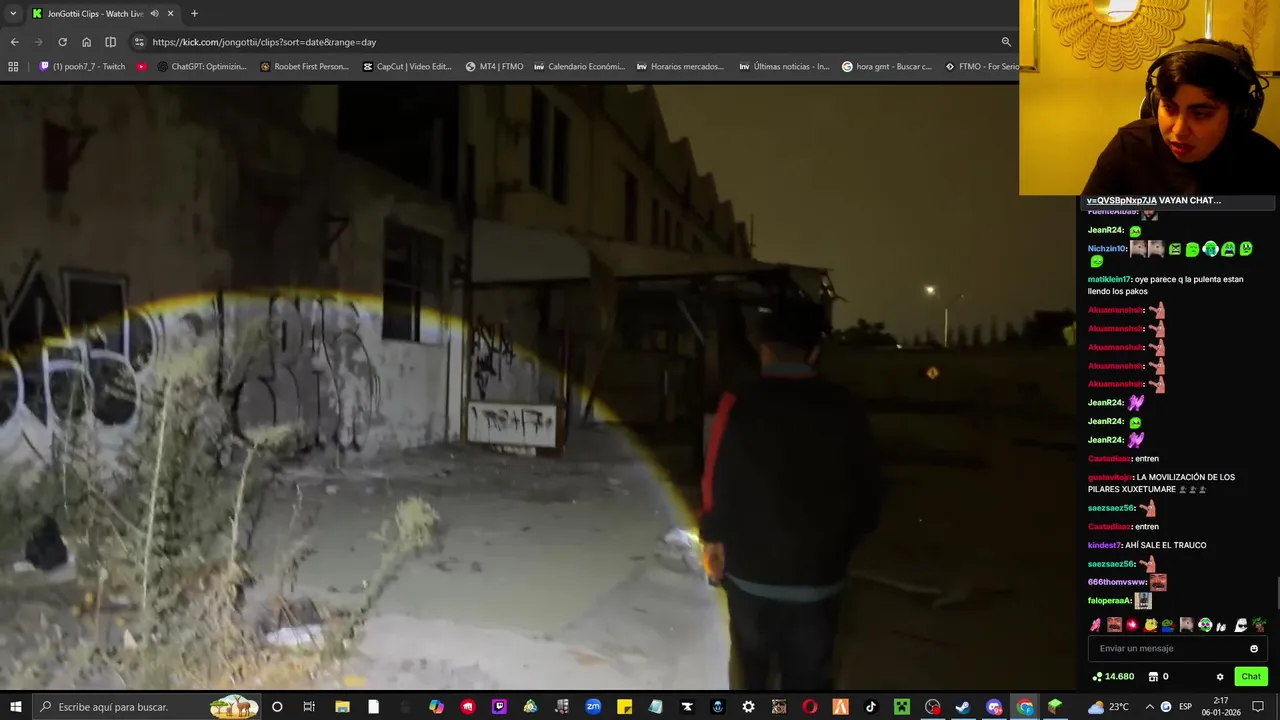Open Opera browser from the taskbar
This screenshot has width=1280, height=720.
coord(809,706)
